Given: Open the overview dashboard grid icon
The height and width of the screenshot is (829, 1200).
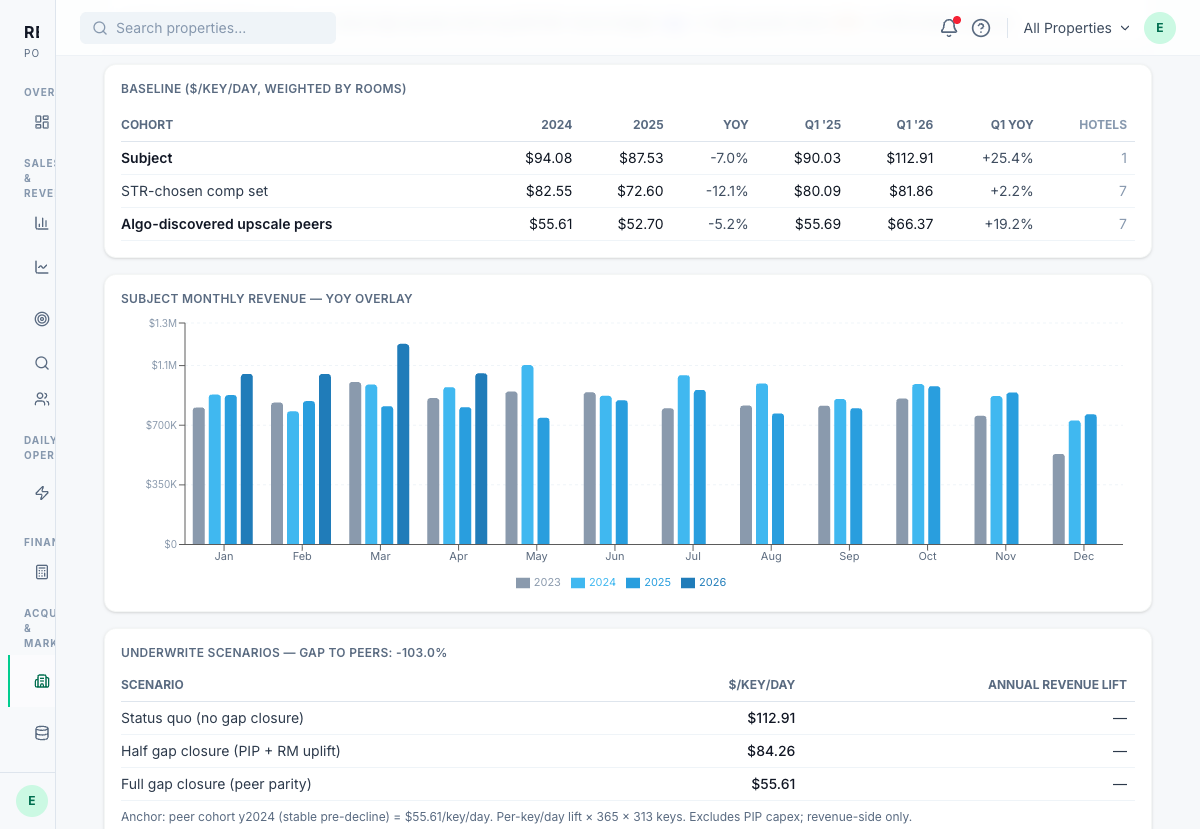Looking at the screenshot, I should [x=42, y=122].
